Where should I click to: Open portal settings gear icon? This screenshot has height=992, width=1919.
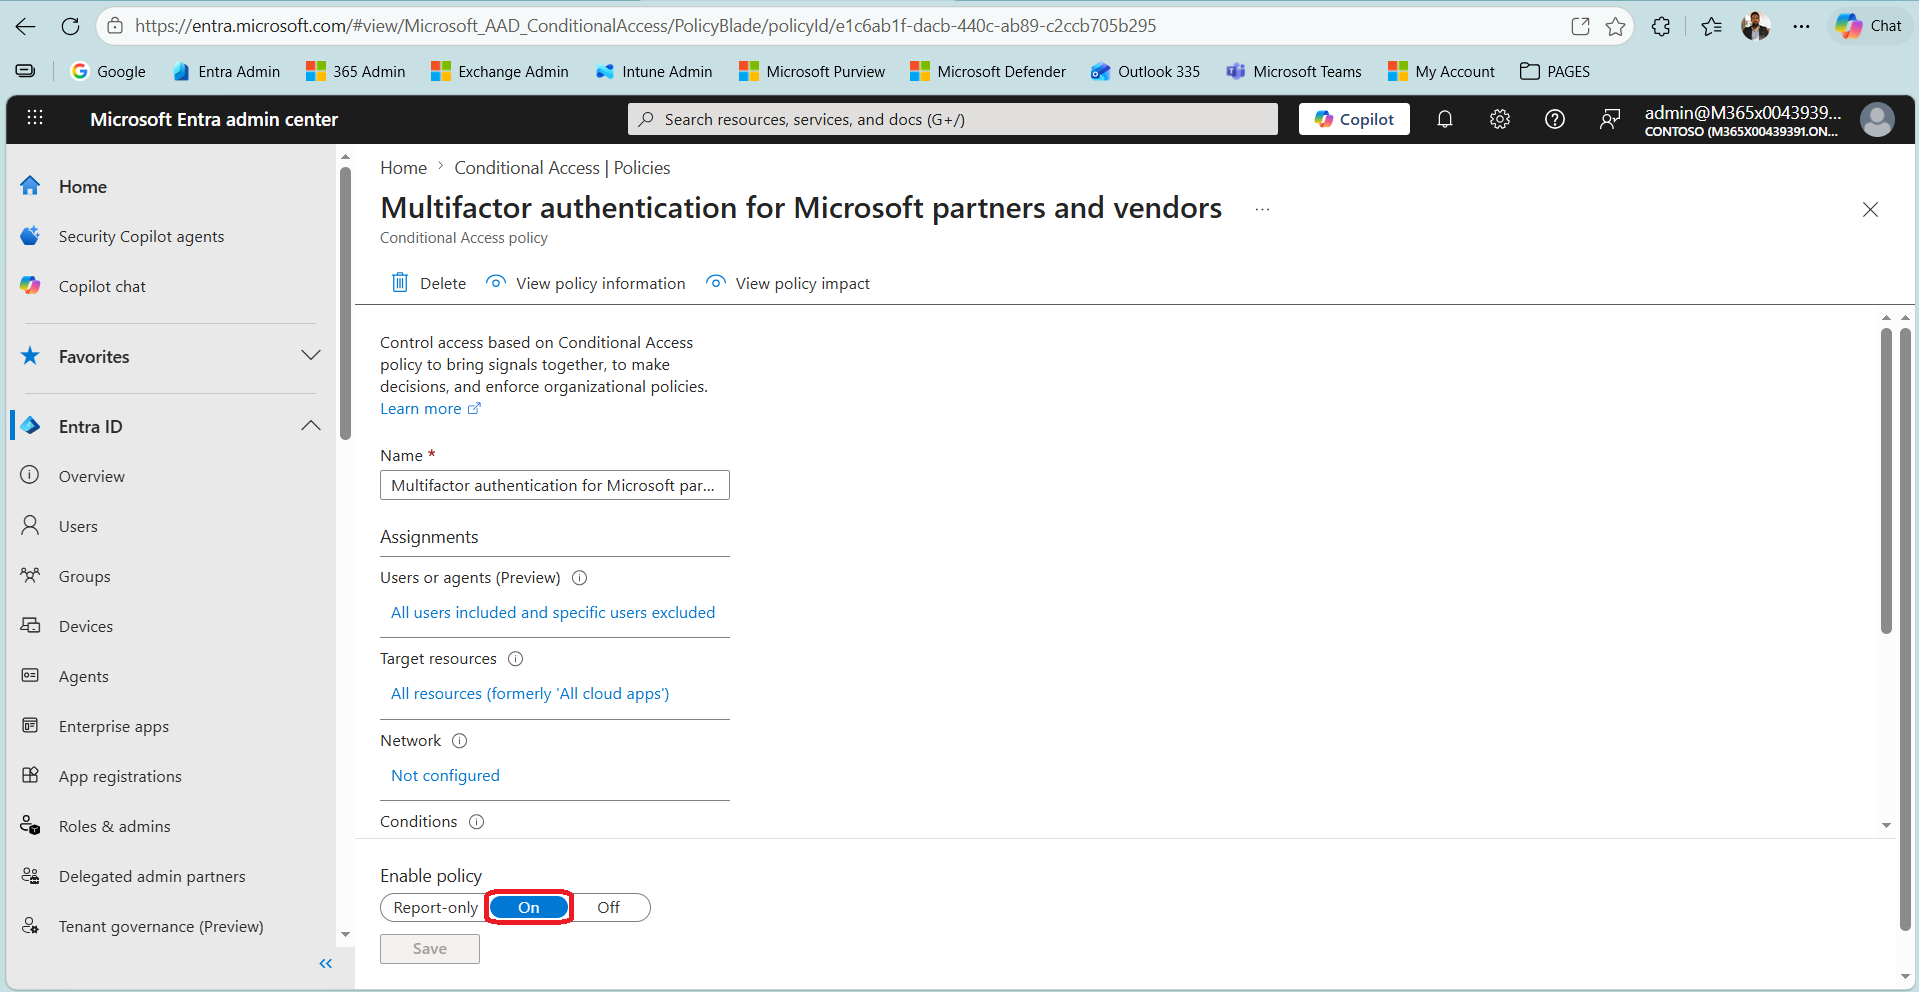pyautogui.click(x=1499, y=119)
